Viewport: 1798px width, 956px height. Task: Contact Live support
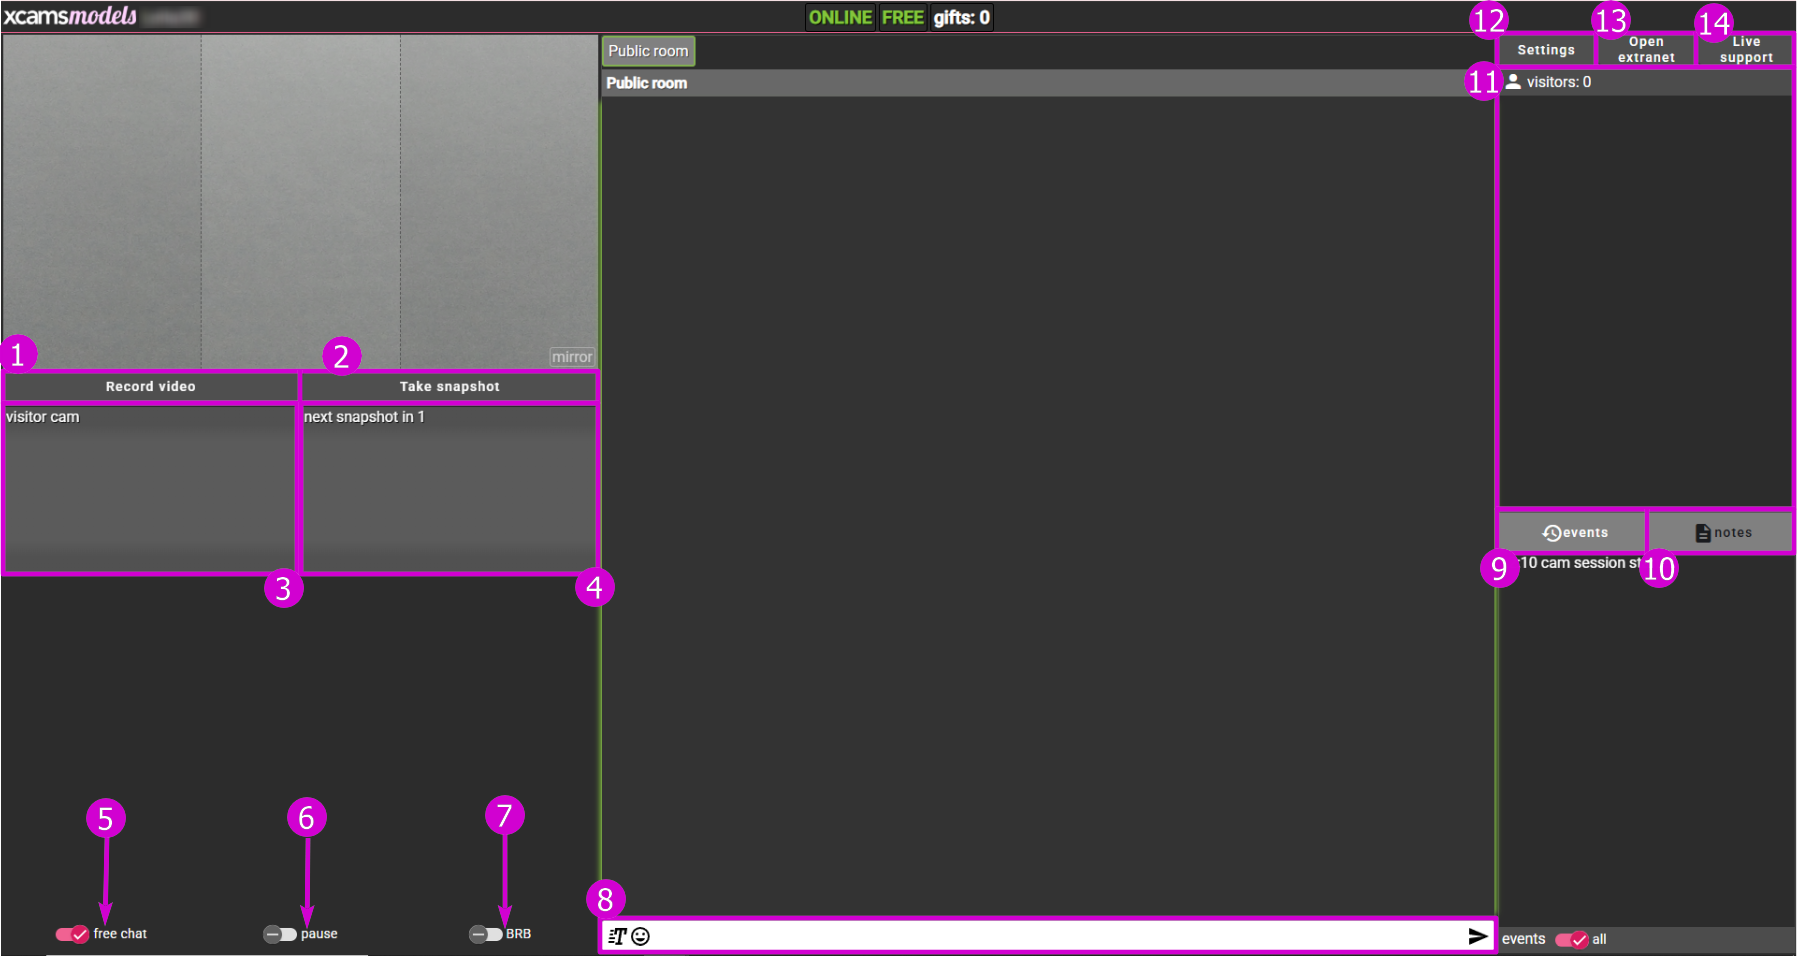pyautogui.click(x=1746, y=50)
